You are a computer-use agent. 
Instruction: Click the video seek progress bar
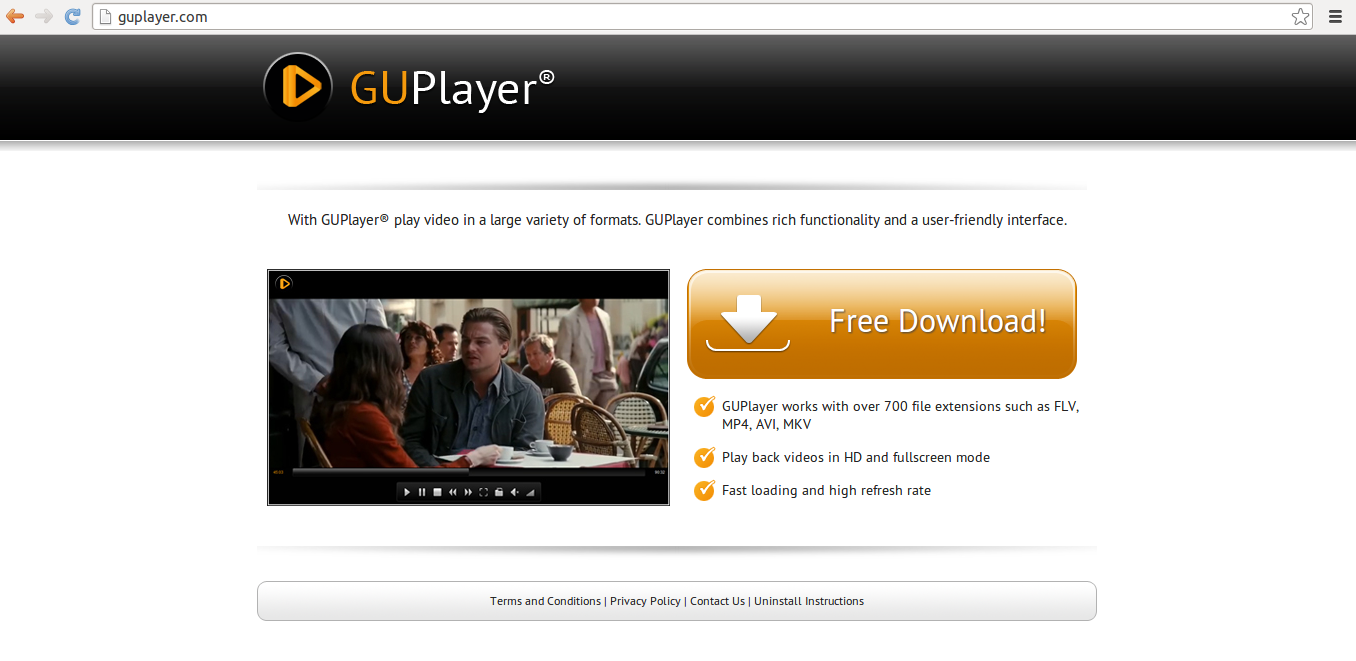tap(469, 472)
